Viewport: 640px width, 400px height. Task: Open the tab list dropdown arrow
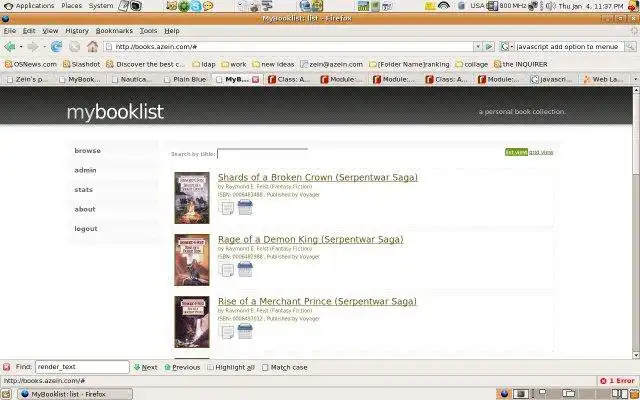[636, 80]
